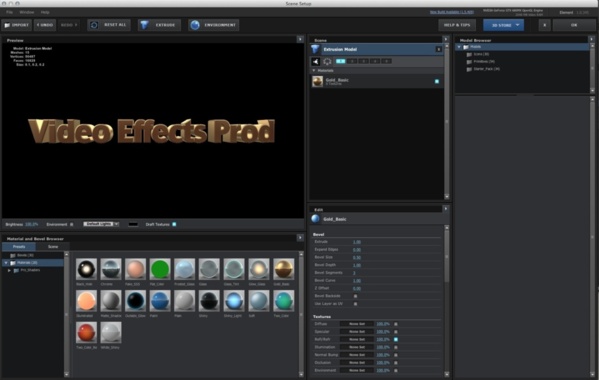
Task: Select the Paint blue material preset
Action: [x=160, y=301]
